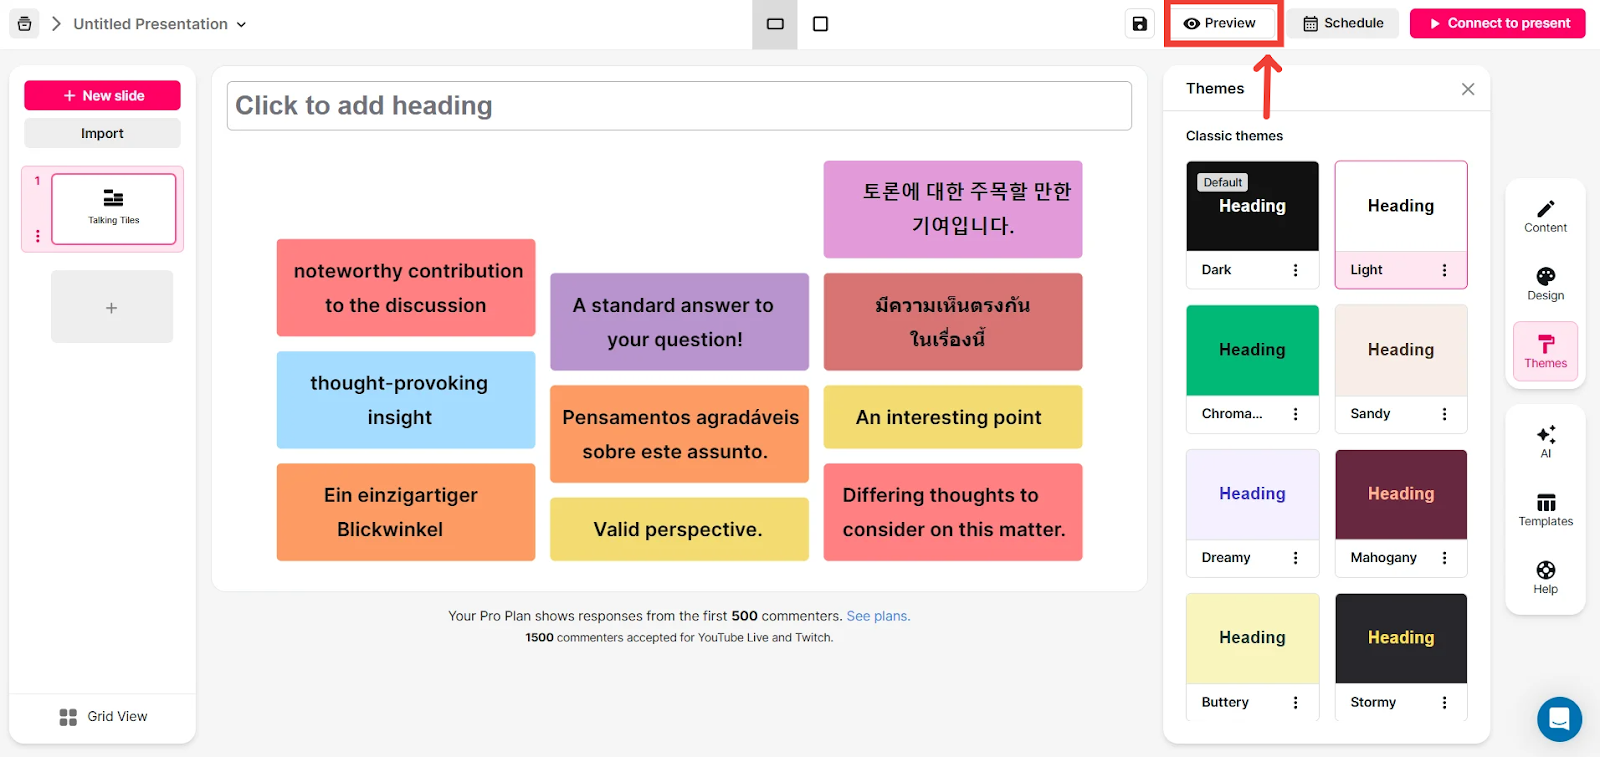Click the 'Valid perspective.' tile
This screenshot has width=1600, height=757.
[x=679, y=529]
